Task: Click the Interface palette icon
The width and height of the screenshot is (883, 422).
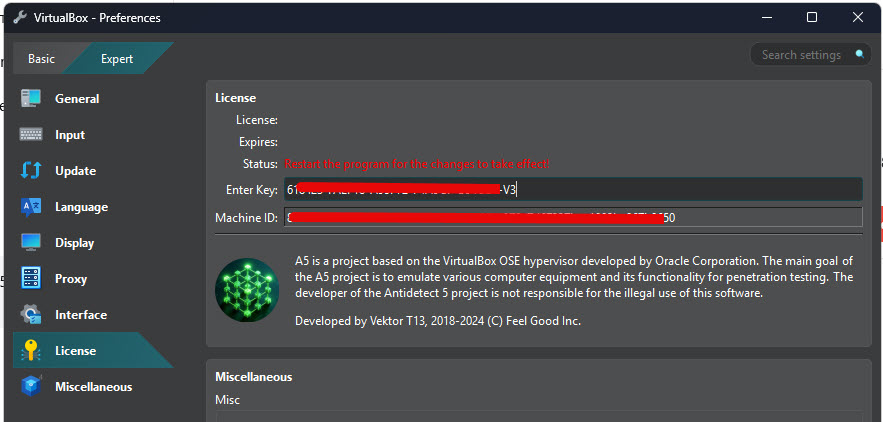Action: [30, 315]
